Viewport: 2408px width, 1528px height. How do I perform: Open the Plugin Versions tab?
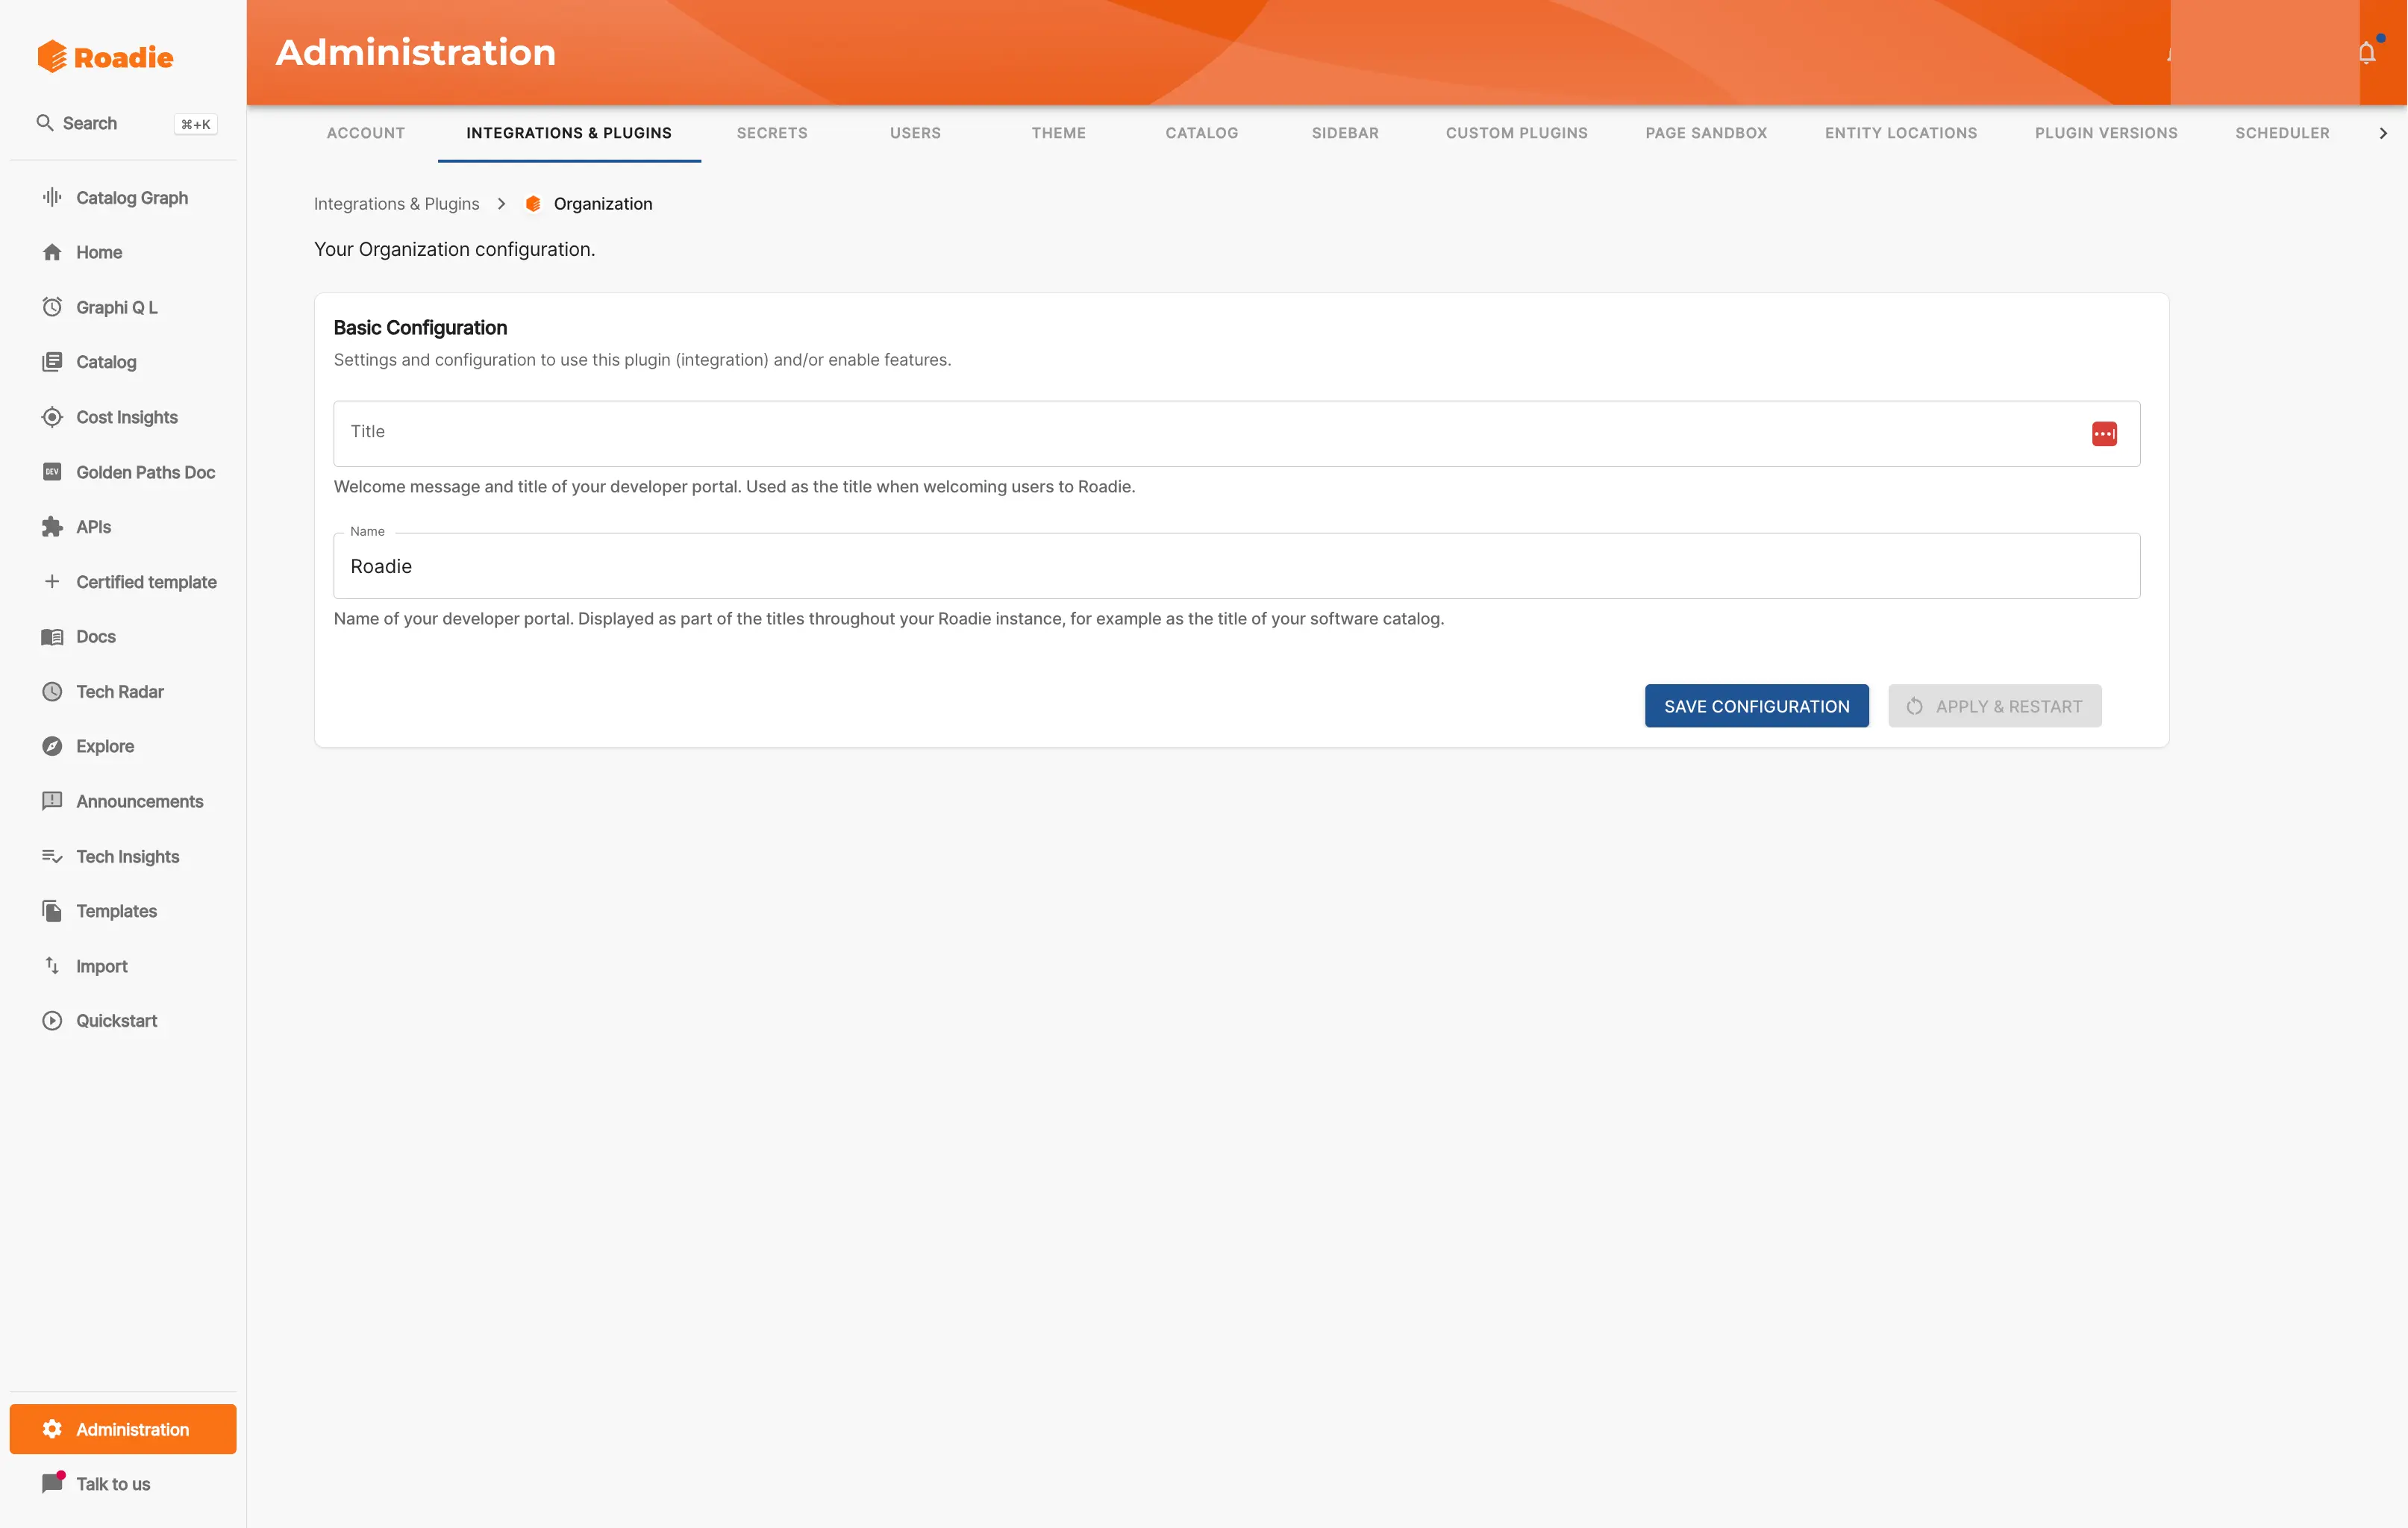(x=2105, y=133)
